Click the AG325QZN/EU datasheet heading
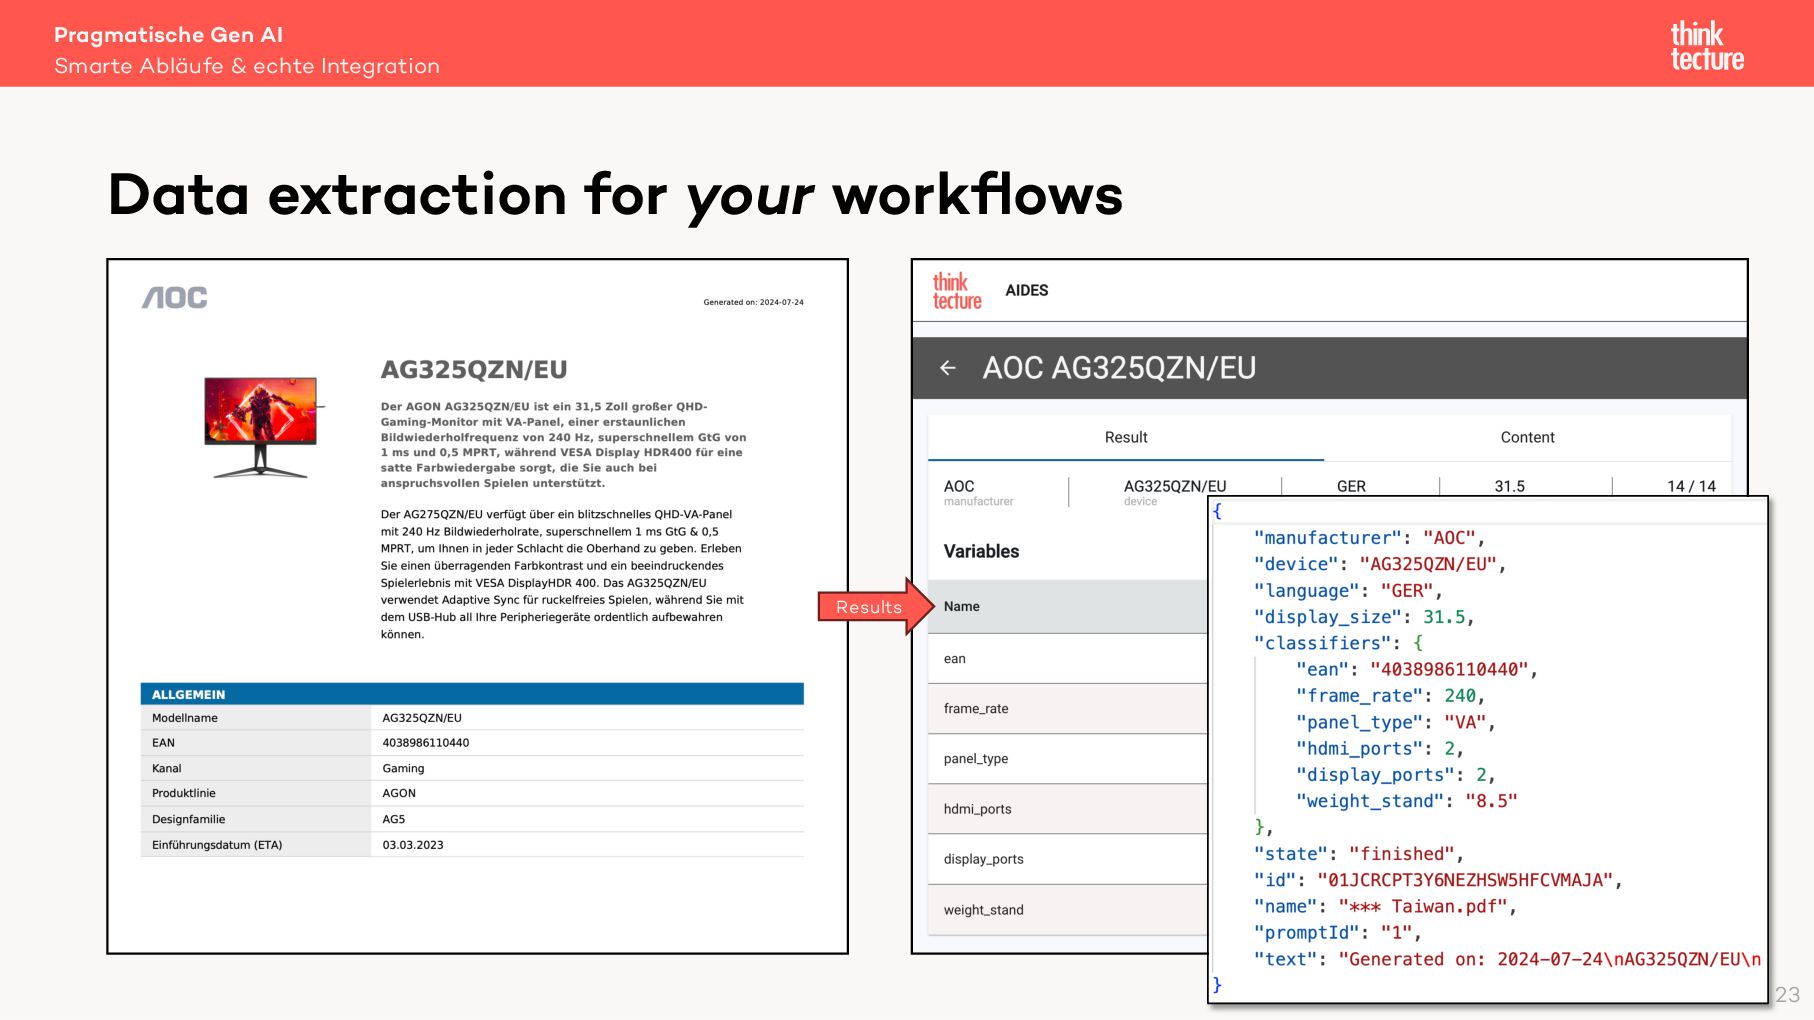Viewport: 1814px width, 1020px height. click(x=474, y=370)
